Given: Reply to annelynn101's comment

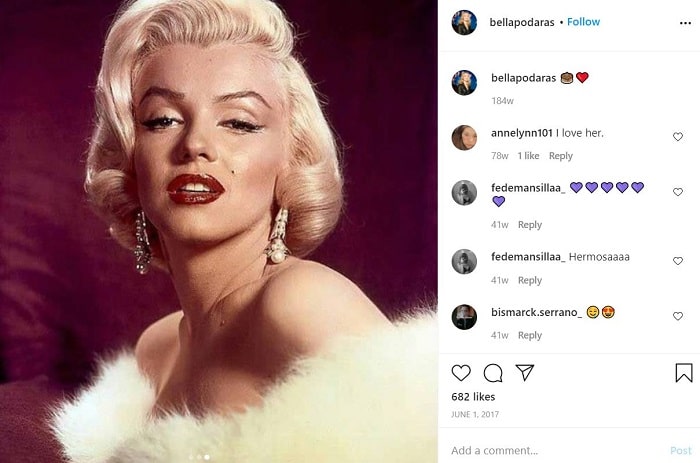Looking at the screenshot, I should tap(561, 156).
